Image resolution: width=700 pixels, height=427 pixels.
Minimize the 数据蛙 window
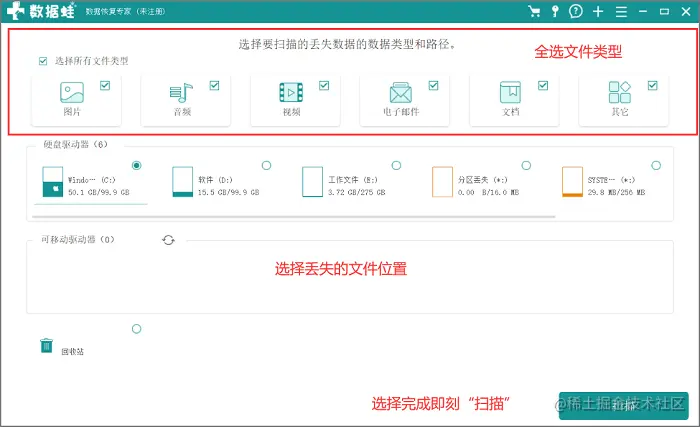pyautogui.click(x=643, y=12)
